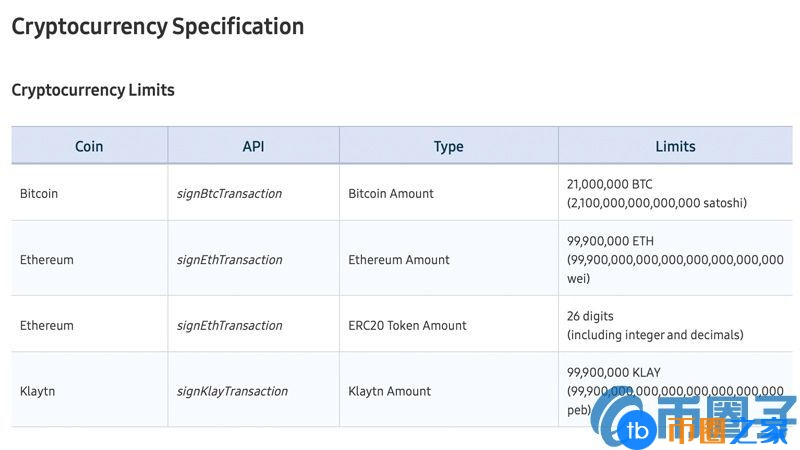Select the Type column header
The width and height of the screenshot is (800, 450).
[x=448, y=146]
